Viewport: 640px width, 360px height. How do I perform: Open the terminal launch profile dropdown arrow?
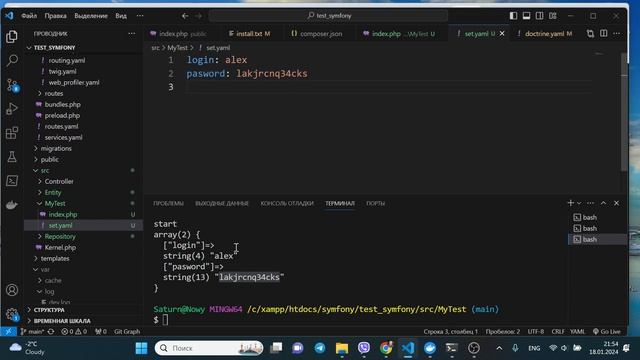point(579,203)
